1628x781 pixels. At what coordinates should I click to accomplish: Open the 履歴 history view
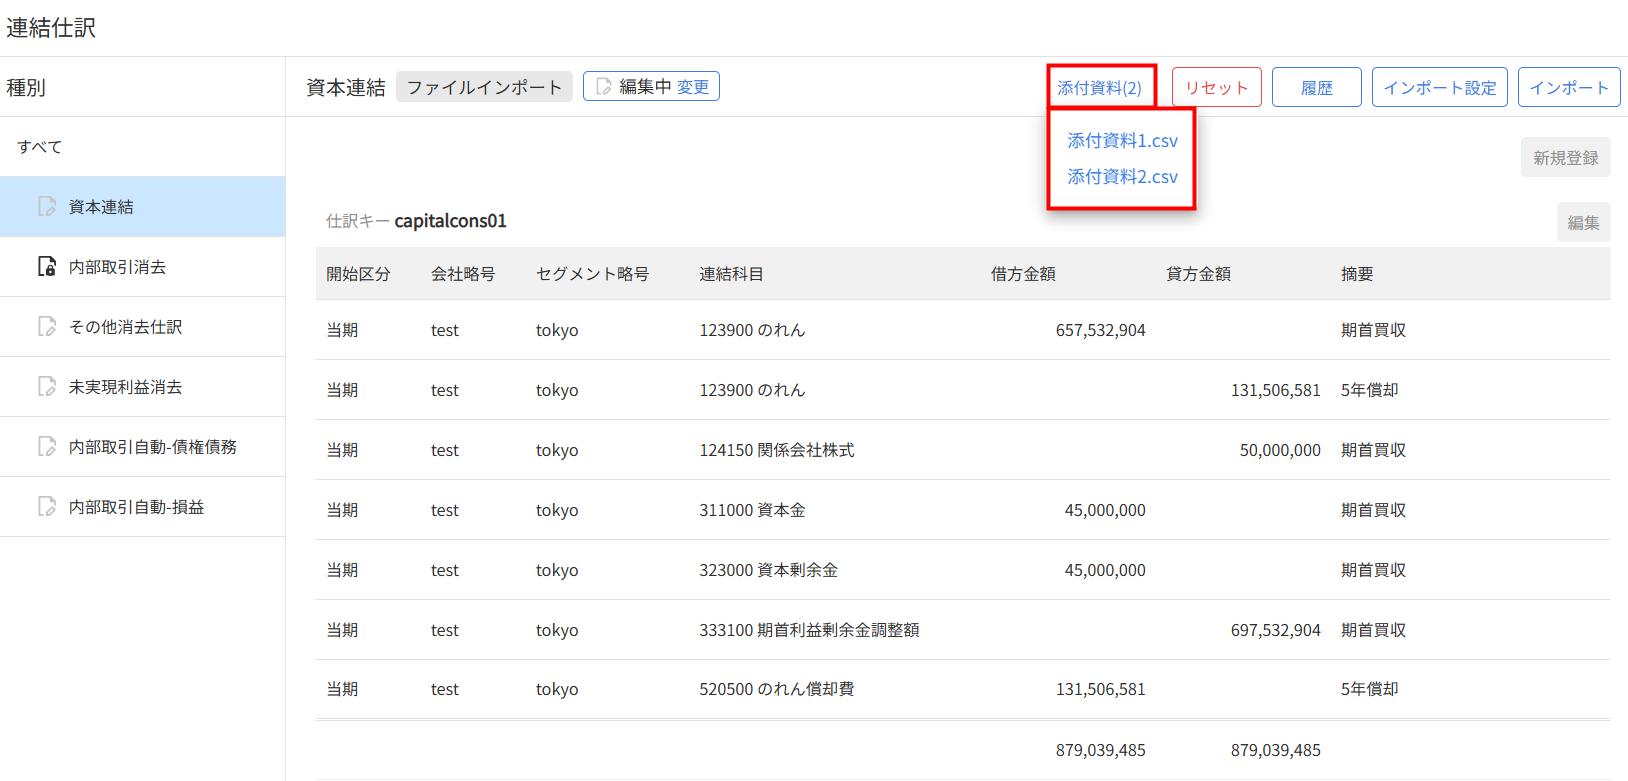[x=1316, y=87]
